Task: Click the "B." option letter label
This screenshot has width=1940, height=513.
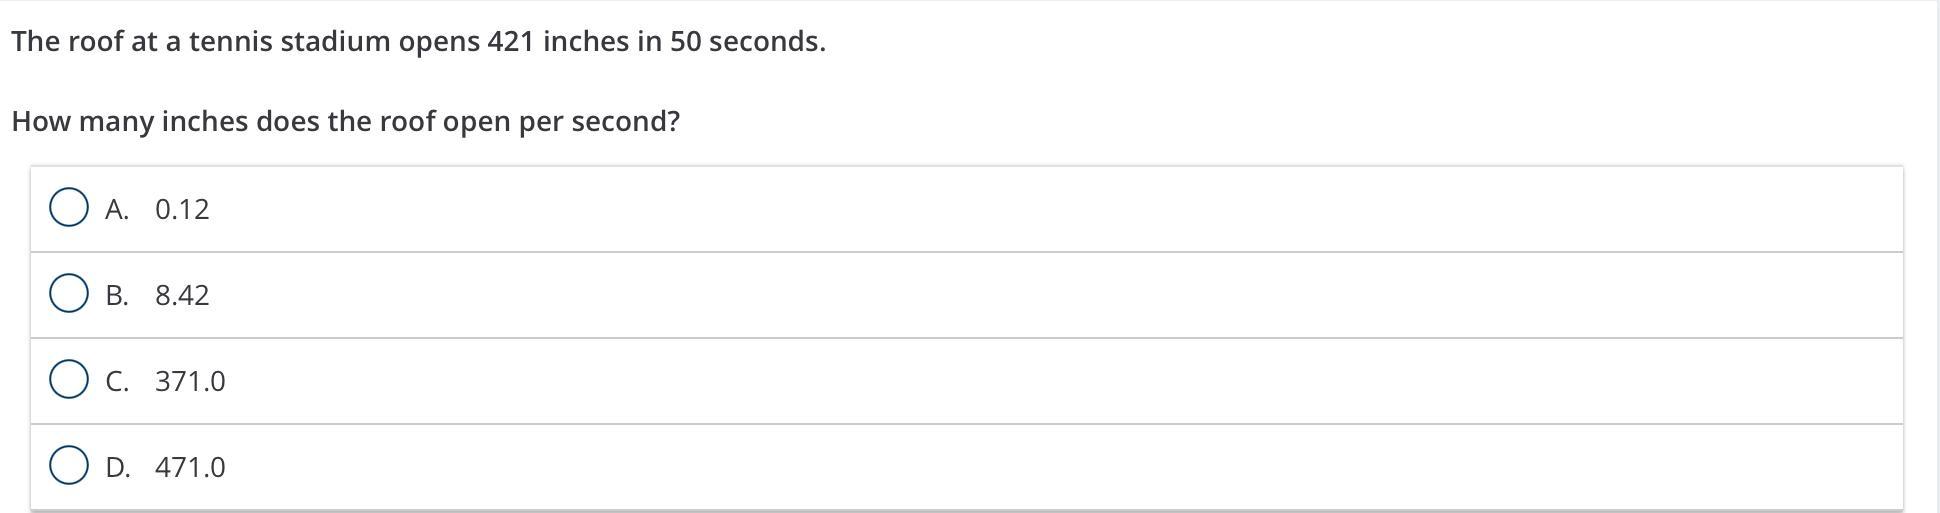Action: tap(117, 295)
